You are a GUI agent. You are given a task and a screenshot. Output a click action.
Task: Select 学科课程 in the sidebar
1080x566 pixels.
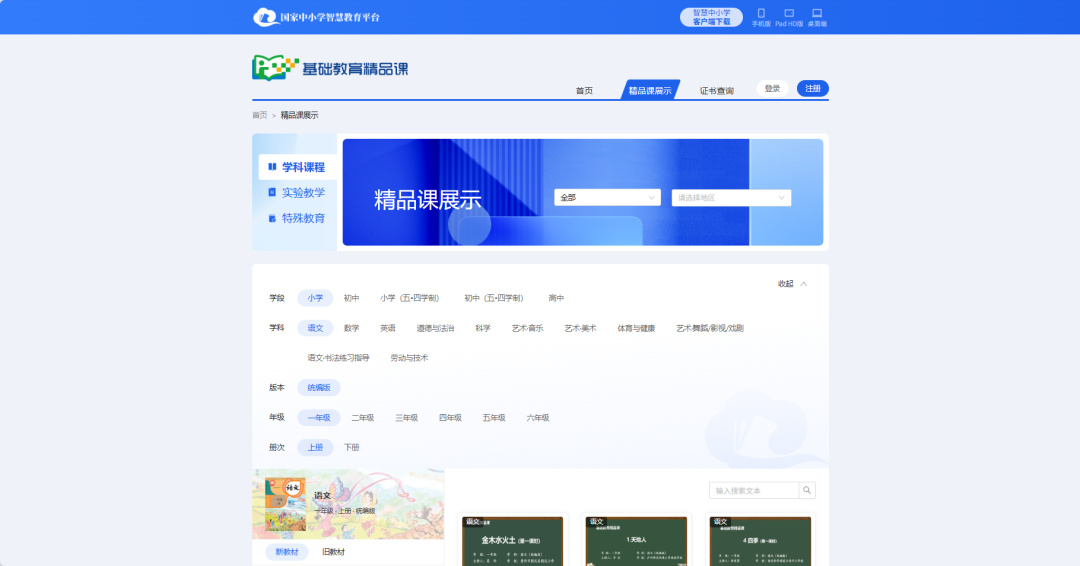pyautogui.click(x=298, y=167)
